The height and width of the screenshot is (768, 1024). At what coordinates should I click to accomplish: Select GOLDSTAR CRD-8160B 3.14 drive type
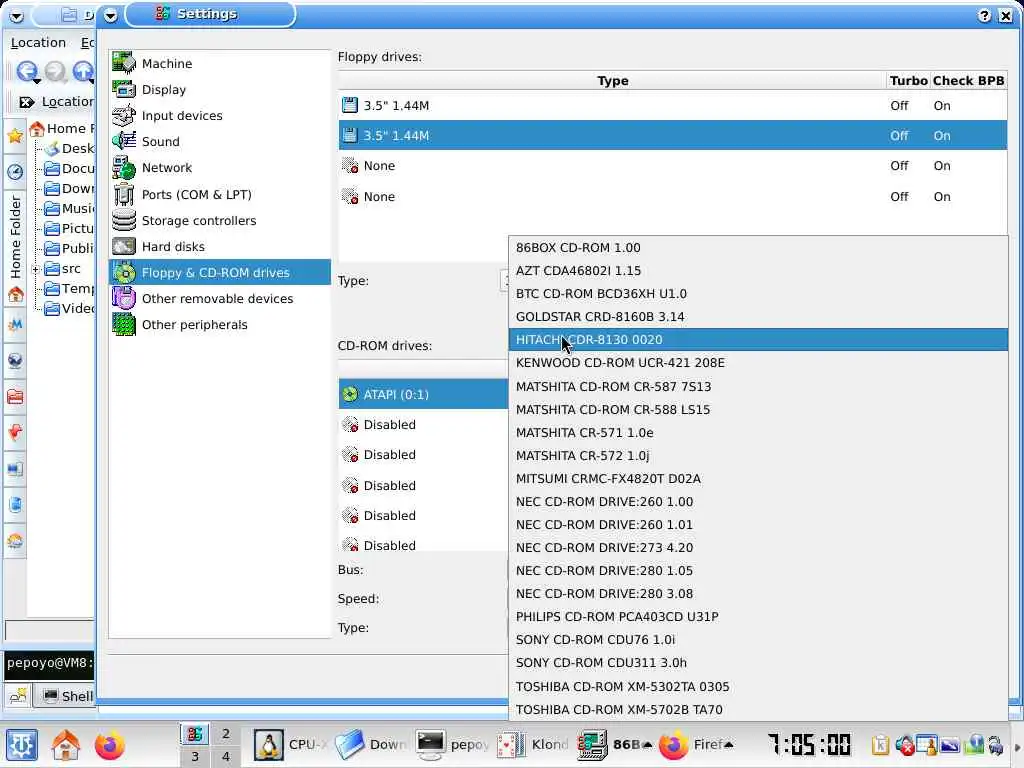tap(758, 317)
